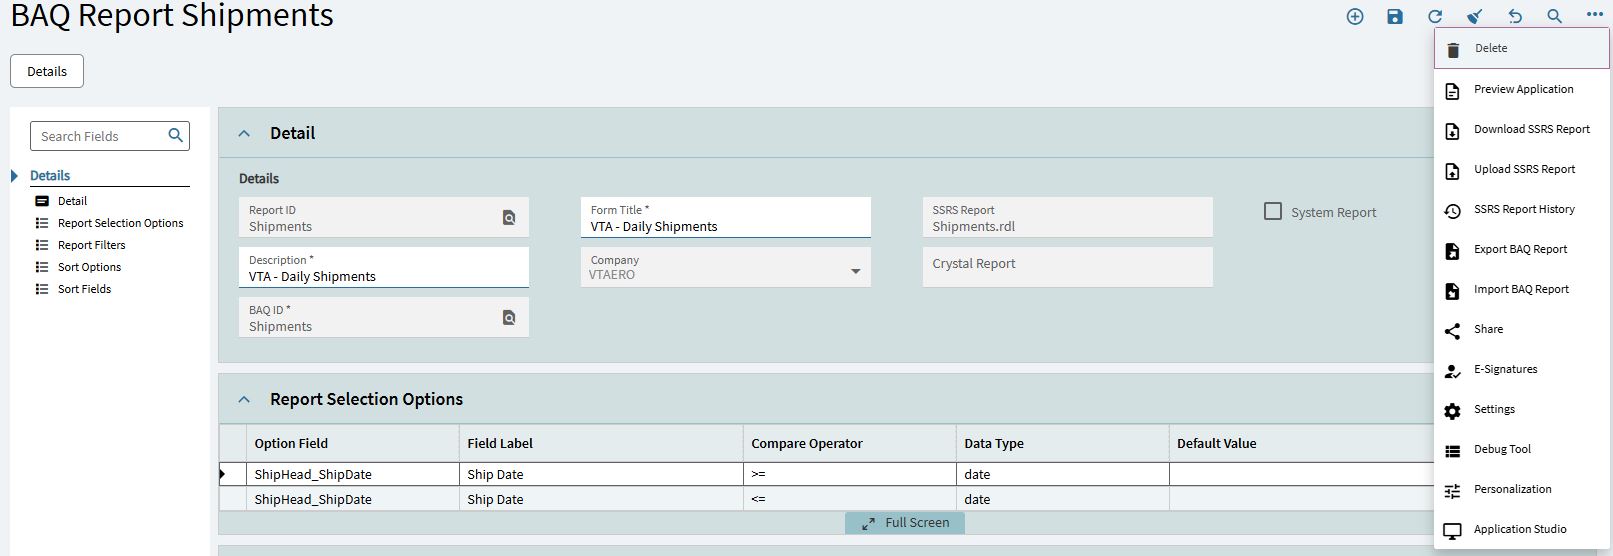Screen dimensions: 1613x556
Task: Click the Import BAQ Report icon
Action: 1453,290
